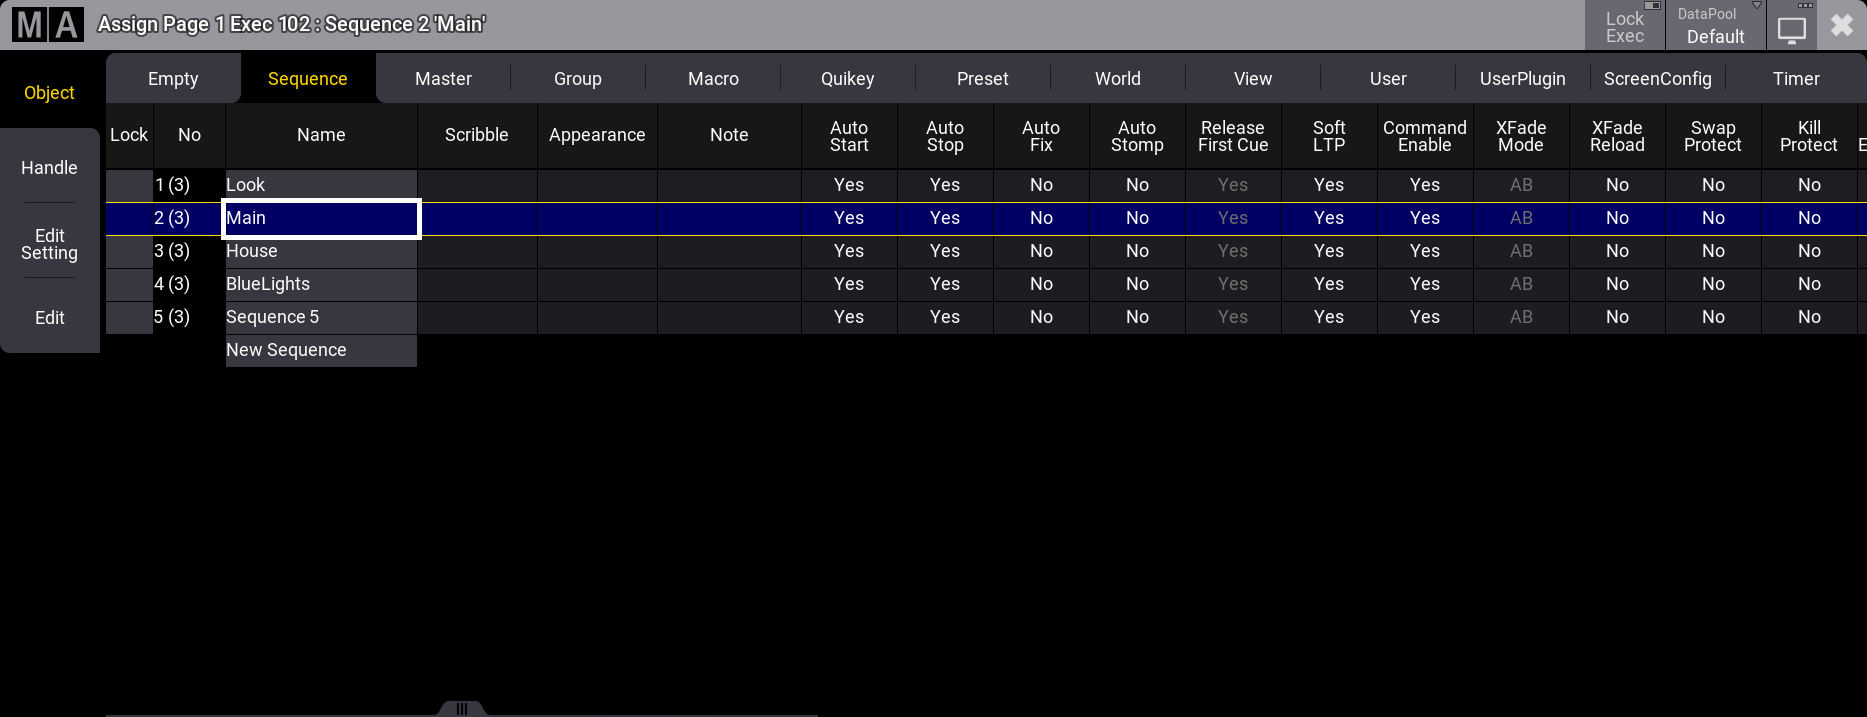Viewport: 1867px width, 717px height.
Task: Select the Handle side button
Action: point(49,168)
